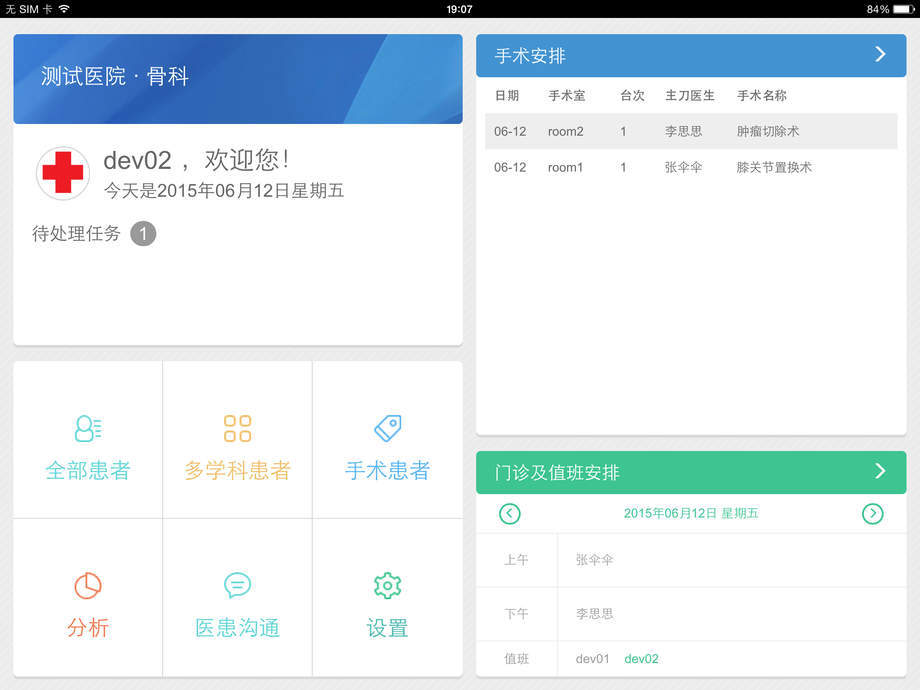Tap today's date line 今天是2015年06月12日星期五
This screenshot has width=920, height=690.
[x=224, y=191]
